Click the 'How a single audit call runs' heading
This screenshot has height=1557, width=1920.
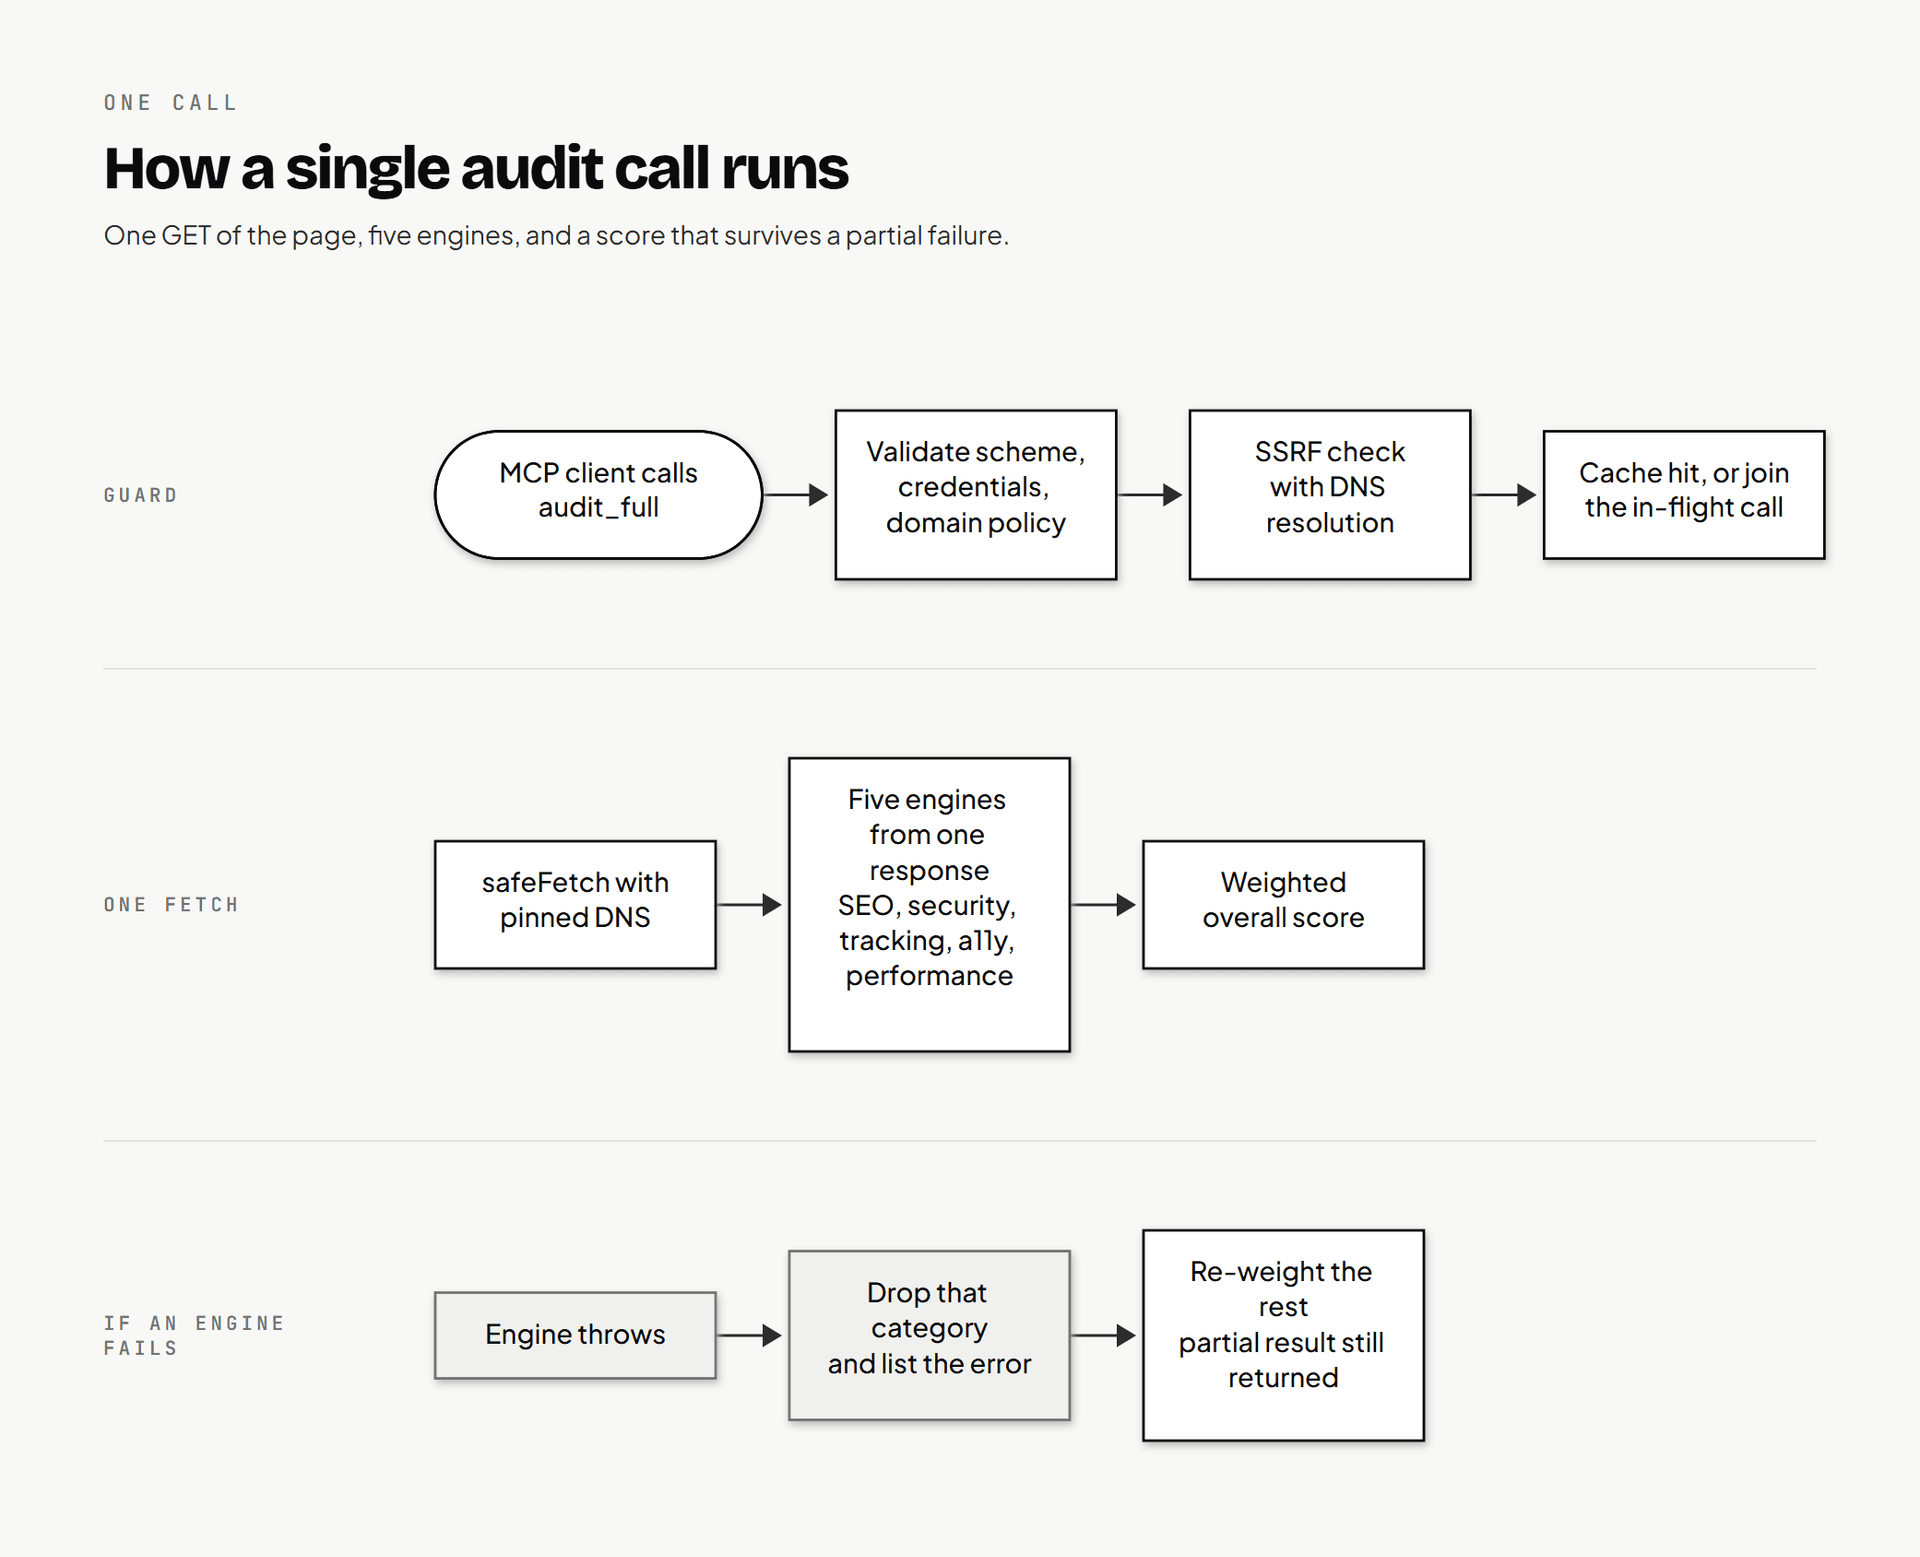pos(476,168)
